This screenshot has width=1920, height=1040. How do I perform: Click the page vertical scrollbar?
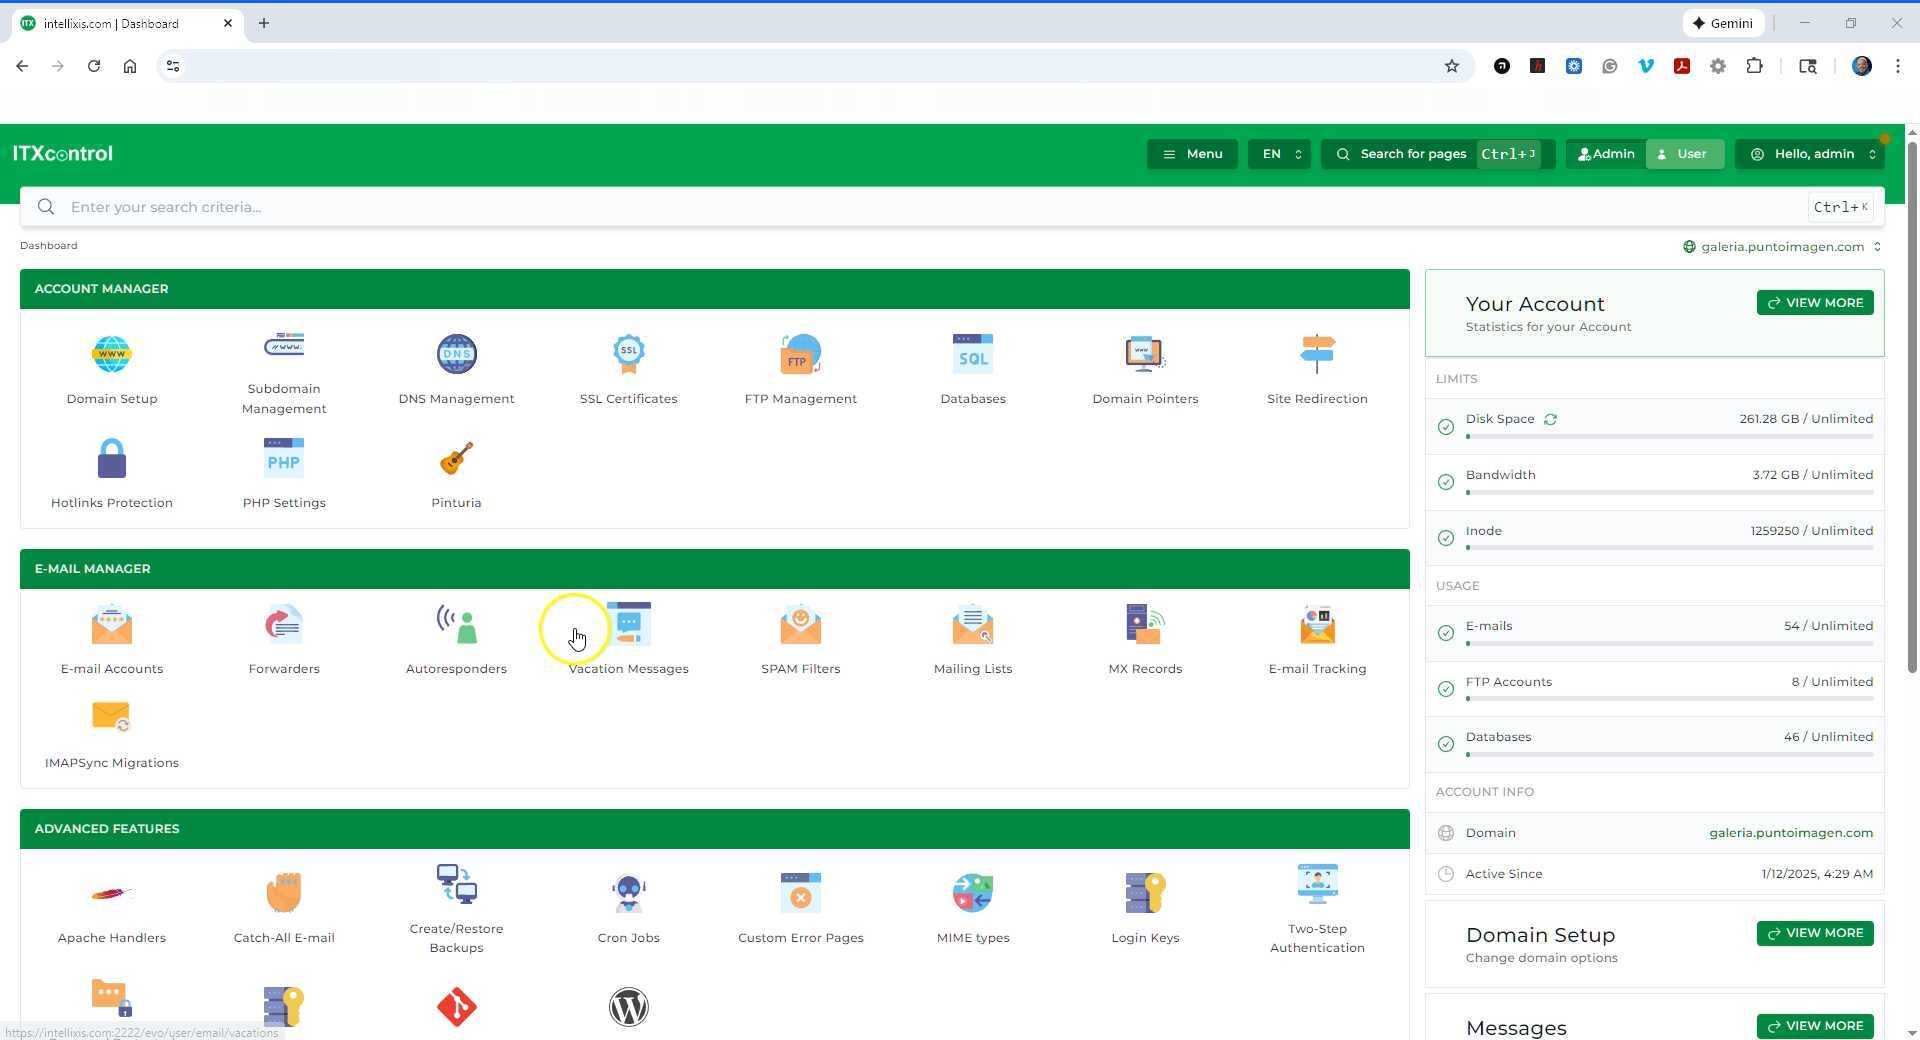click(1912, 408)
